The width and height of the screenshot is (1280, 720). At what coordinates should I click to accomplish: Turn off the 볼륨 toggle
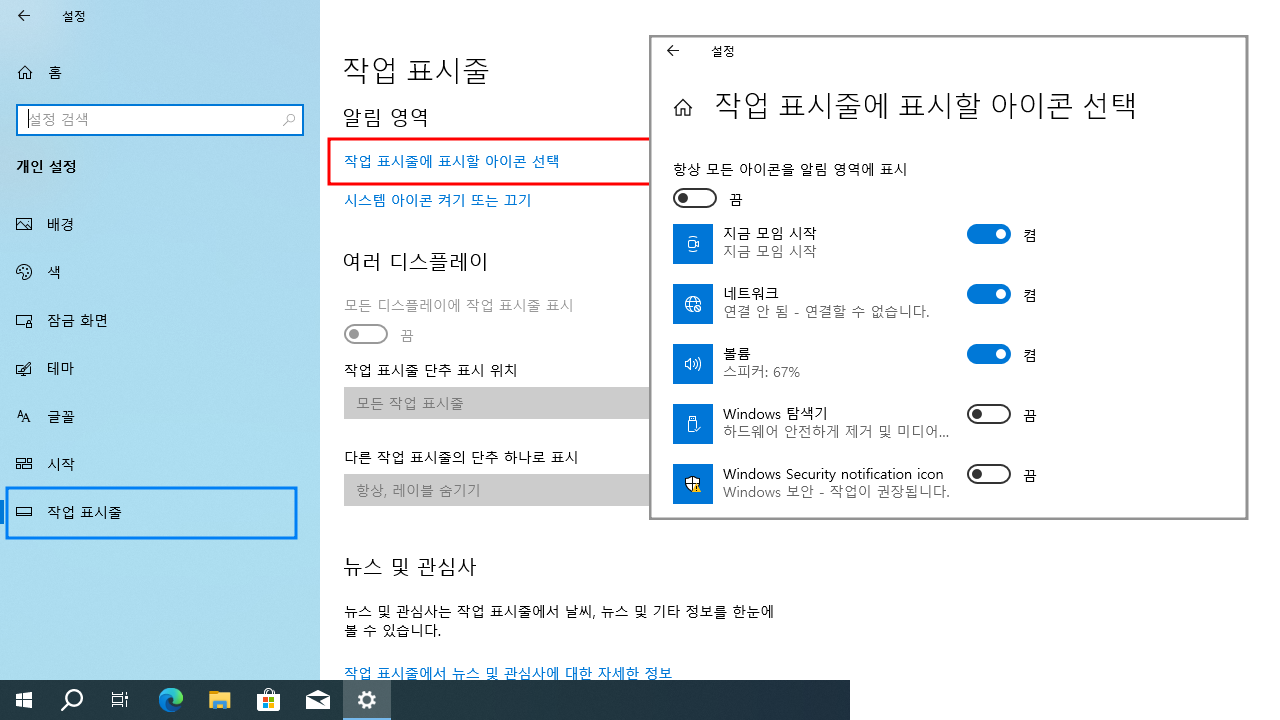[989, 354]
